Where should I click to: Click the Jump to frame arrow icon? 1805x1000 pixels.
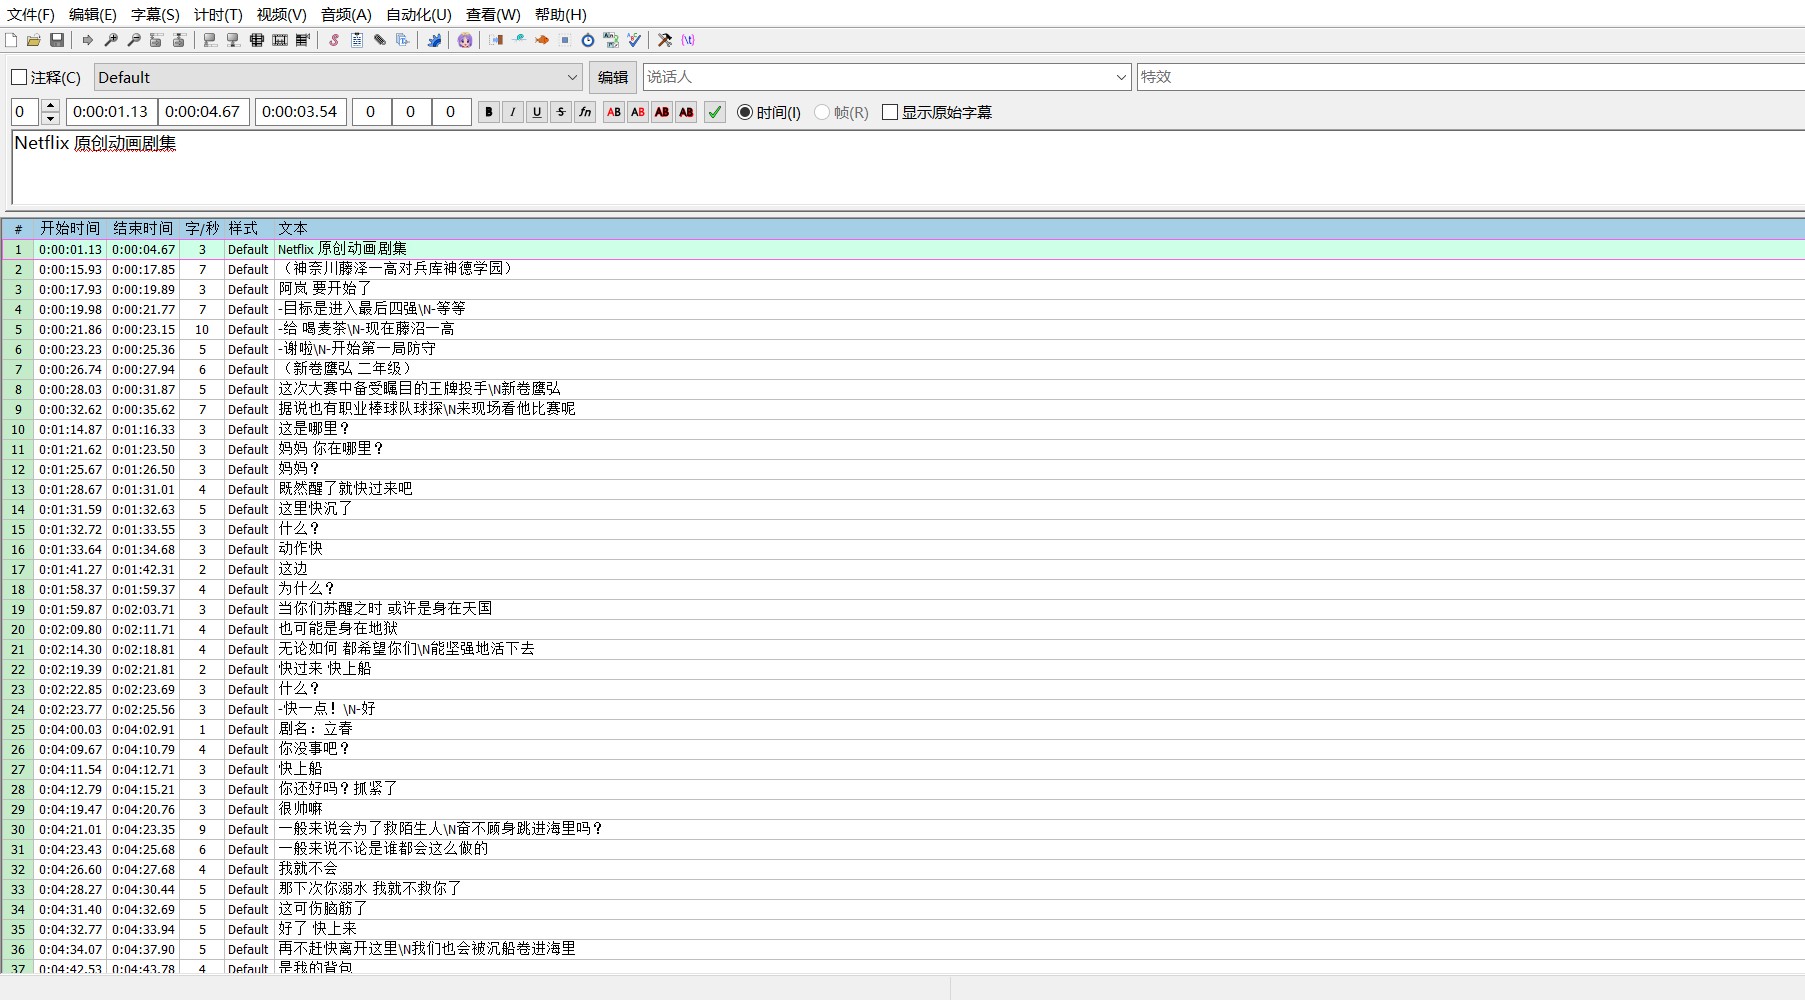click(x=88, y=40)
